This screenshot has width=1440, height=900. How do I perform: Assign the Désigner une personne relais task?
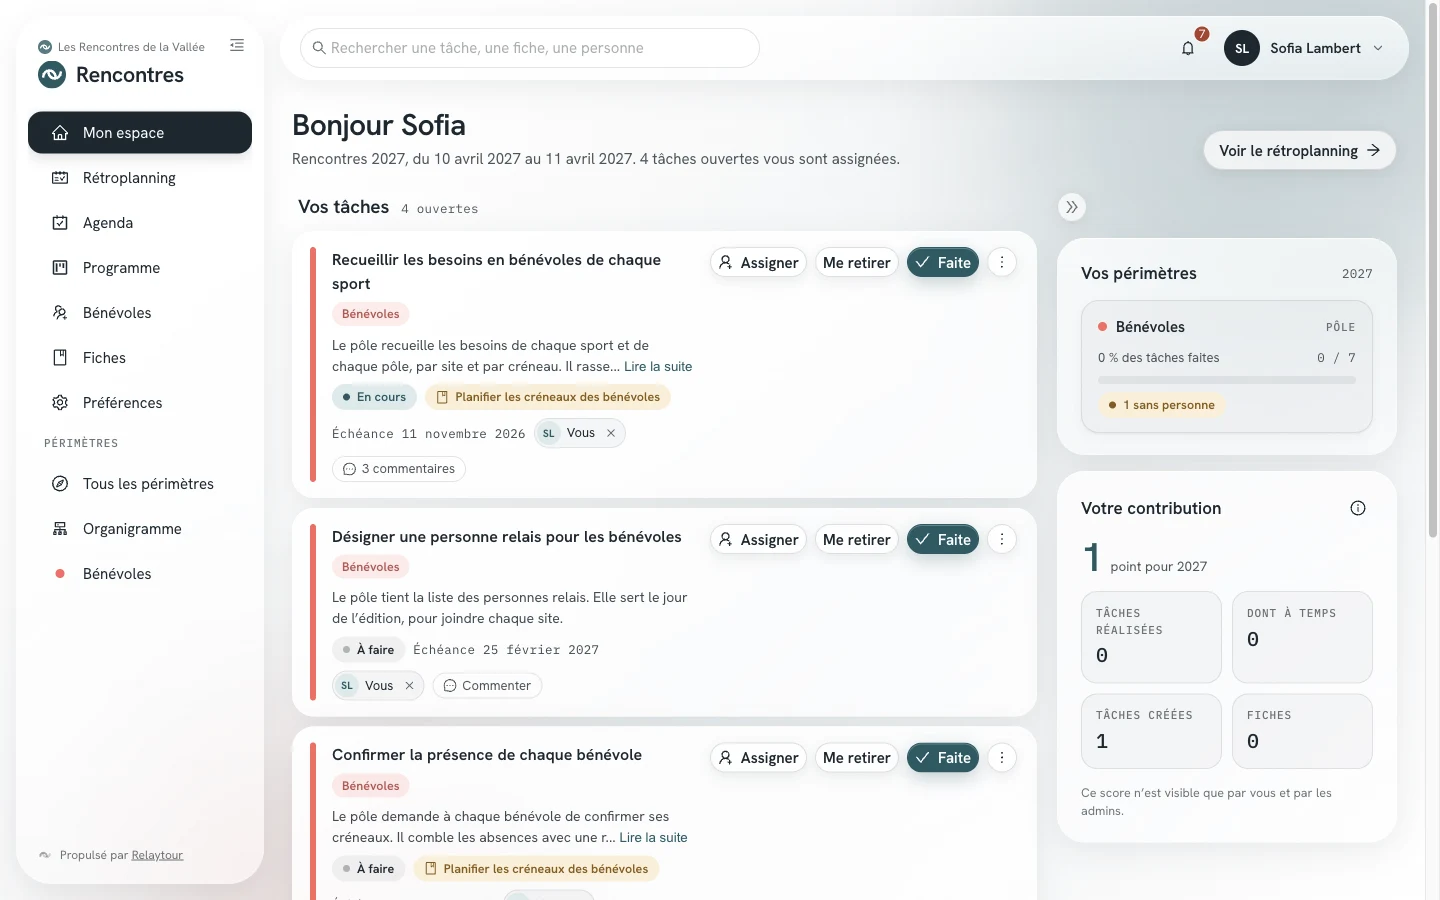click(759, 540)
